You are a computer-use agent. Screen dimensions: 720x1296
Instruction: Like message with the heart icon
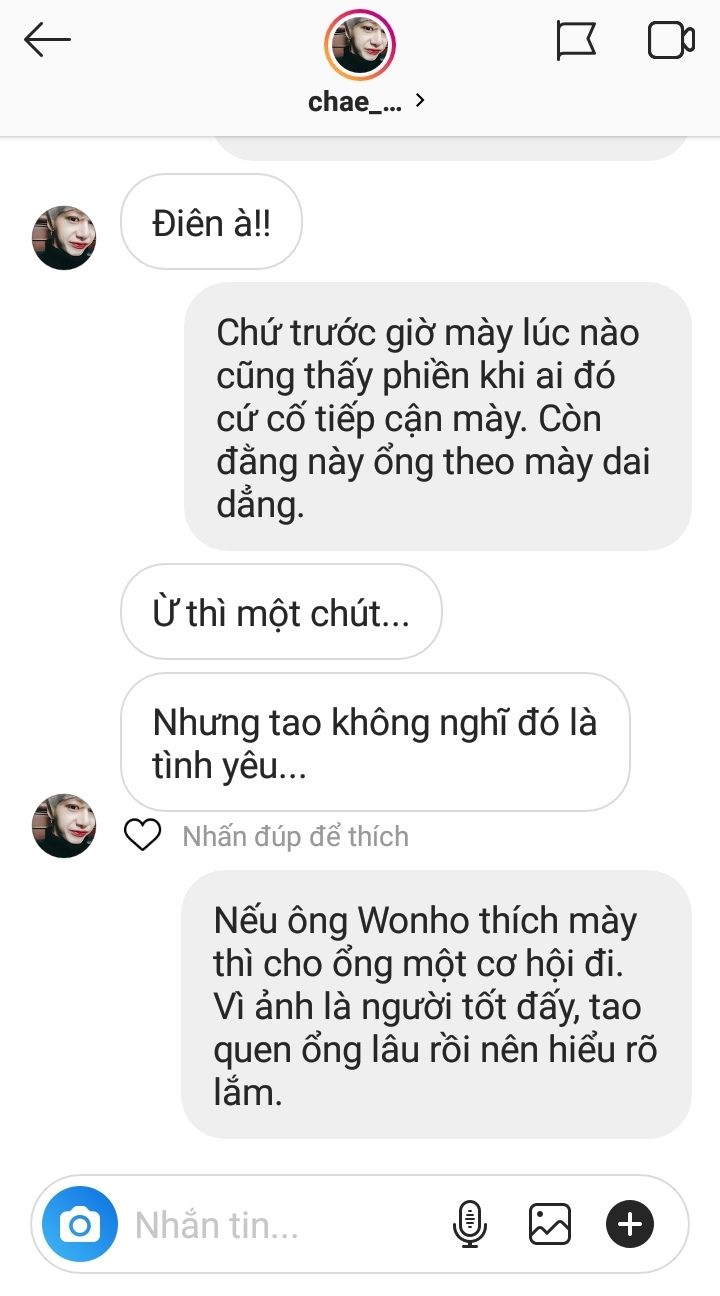(142, 835)
